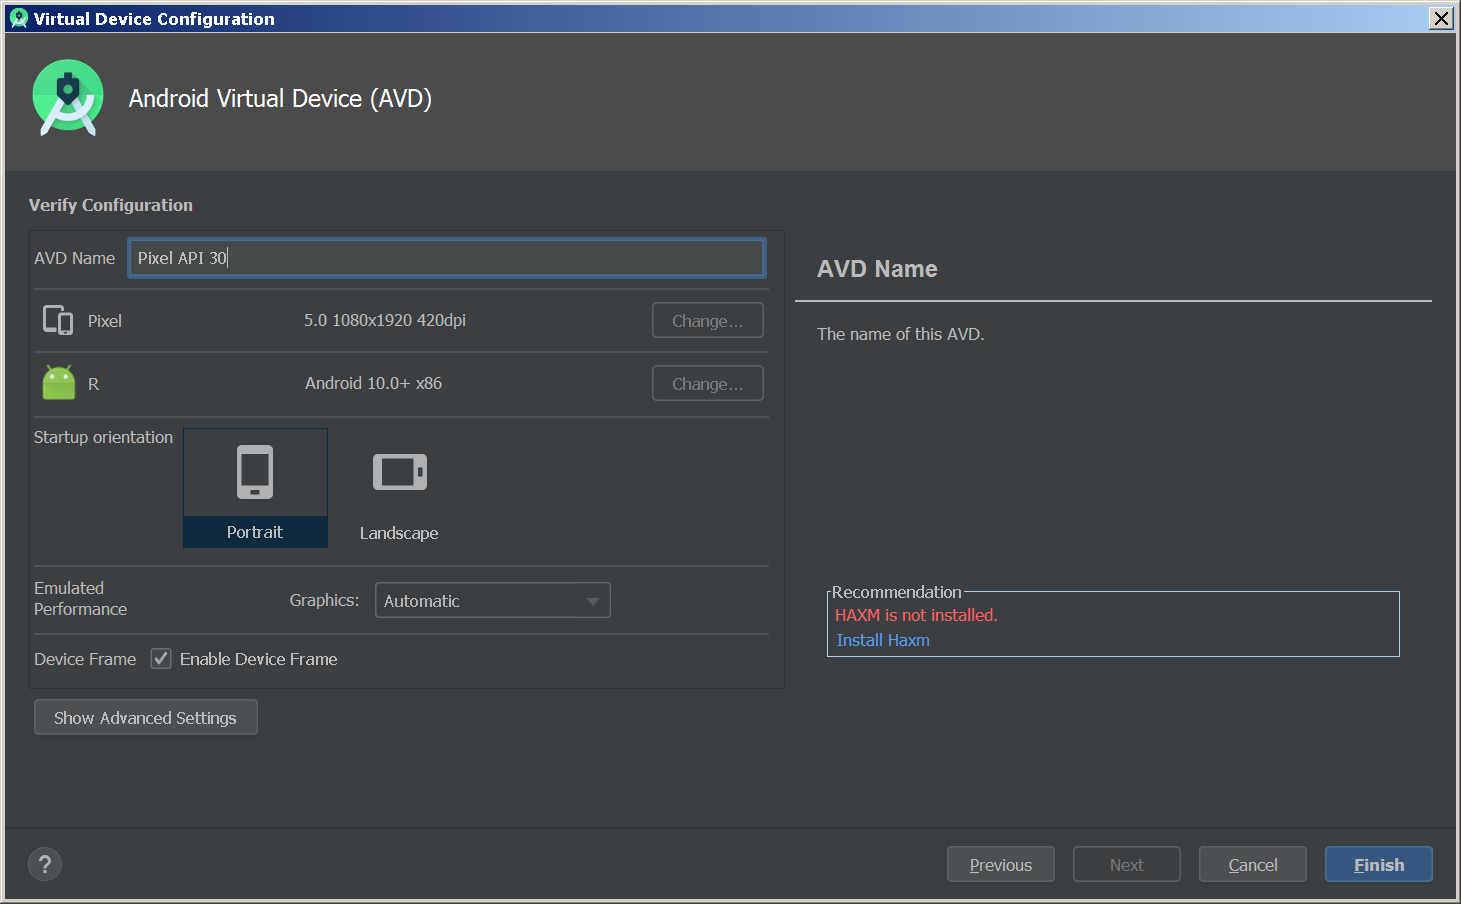Change the R system image

(x=708, y=383)
